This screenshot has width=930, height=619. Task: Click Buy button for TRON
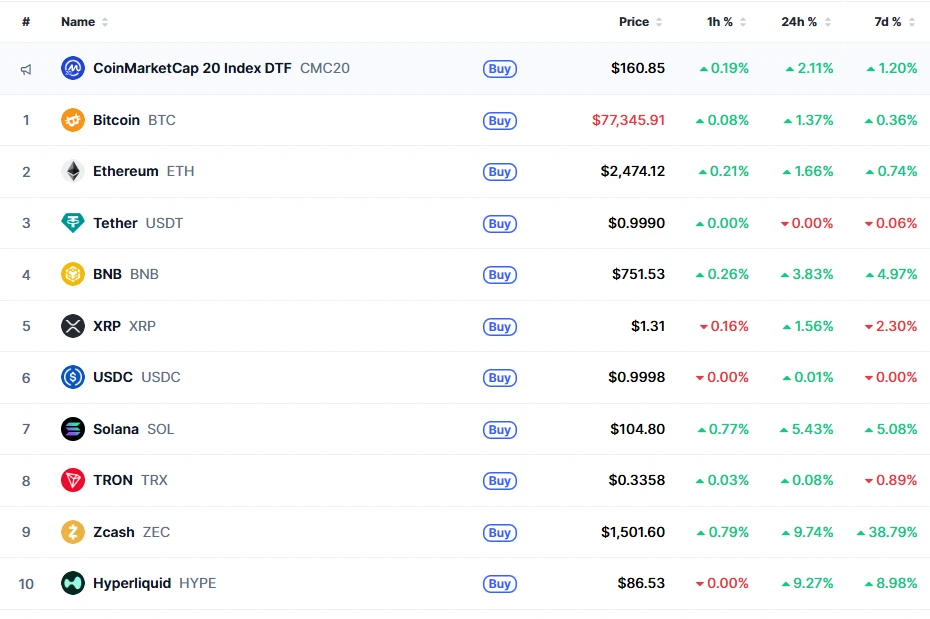coord(499,481)
